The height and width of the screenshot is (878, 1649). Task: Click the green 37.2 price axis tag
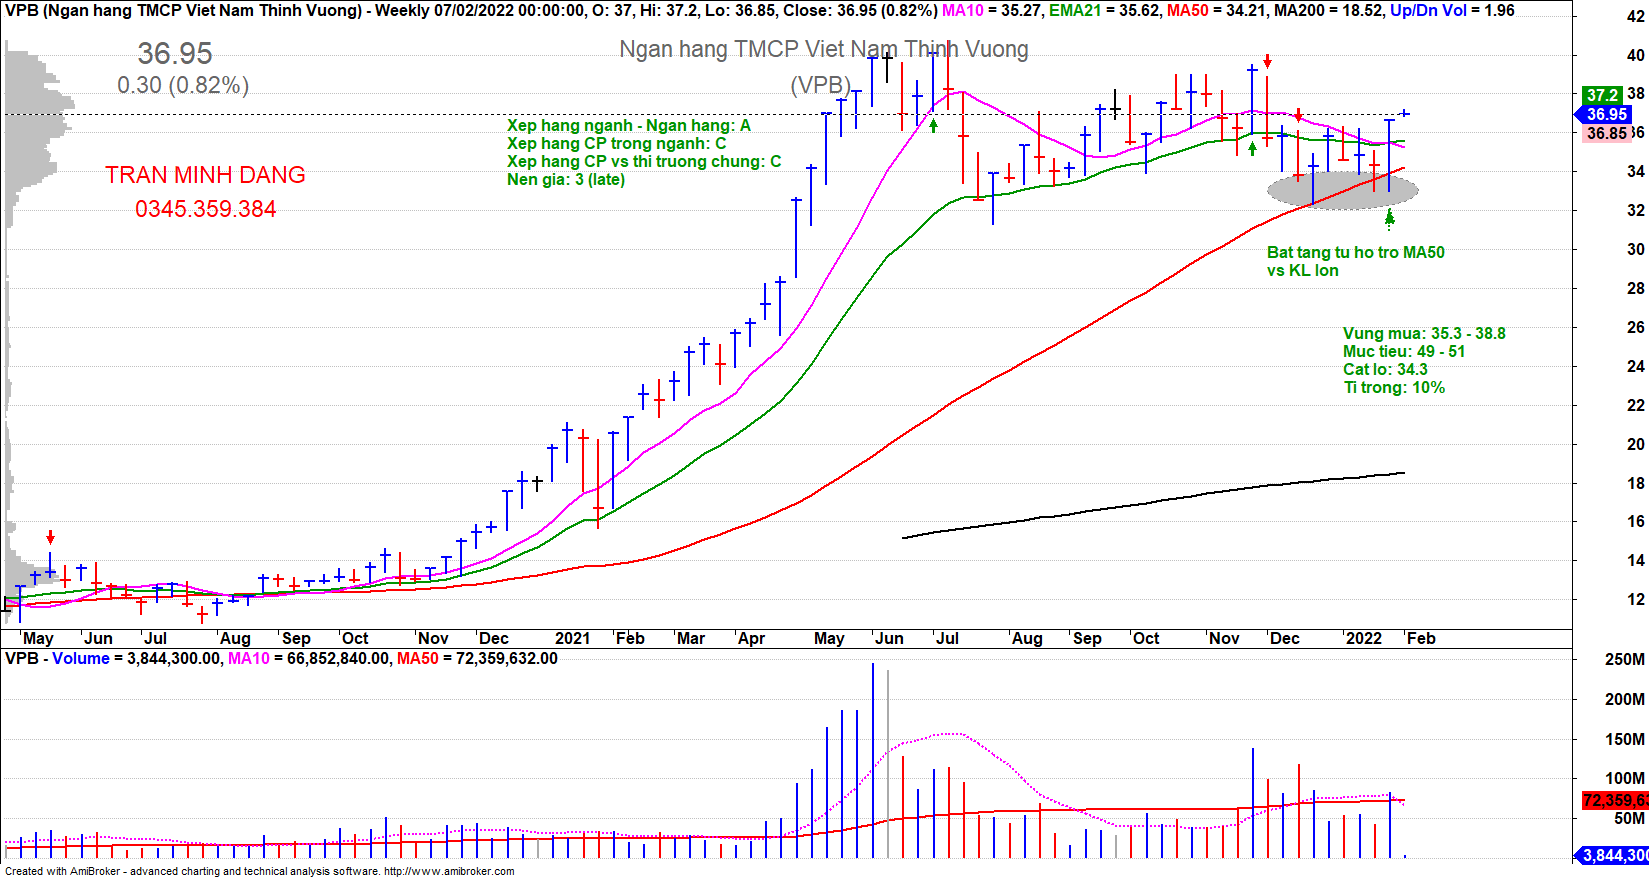click(1603, 95)
